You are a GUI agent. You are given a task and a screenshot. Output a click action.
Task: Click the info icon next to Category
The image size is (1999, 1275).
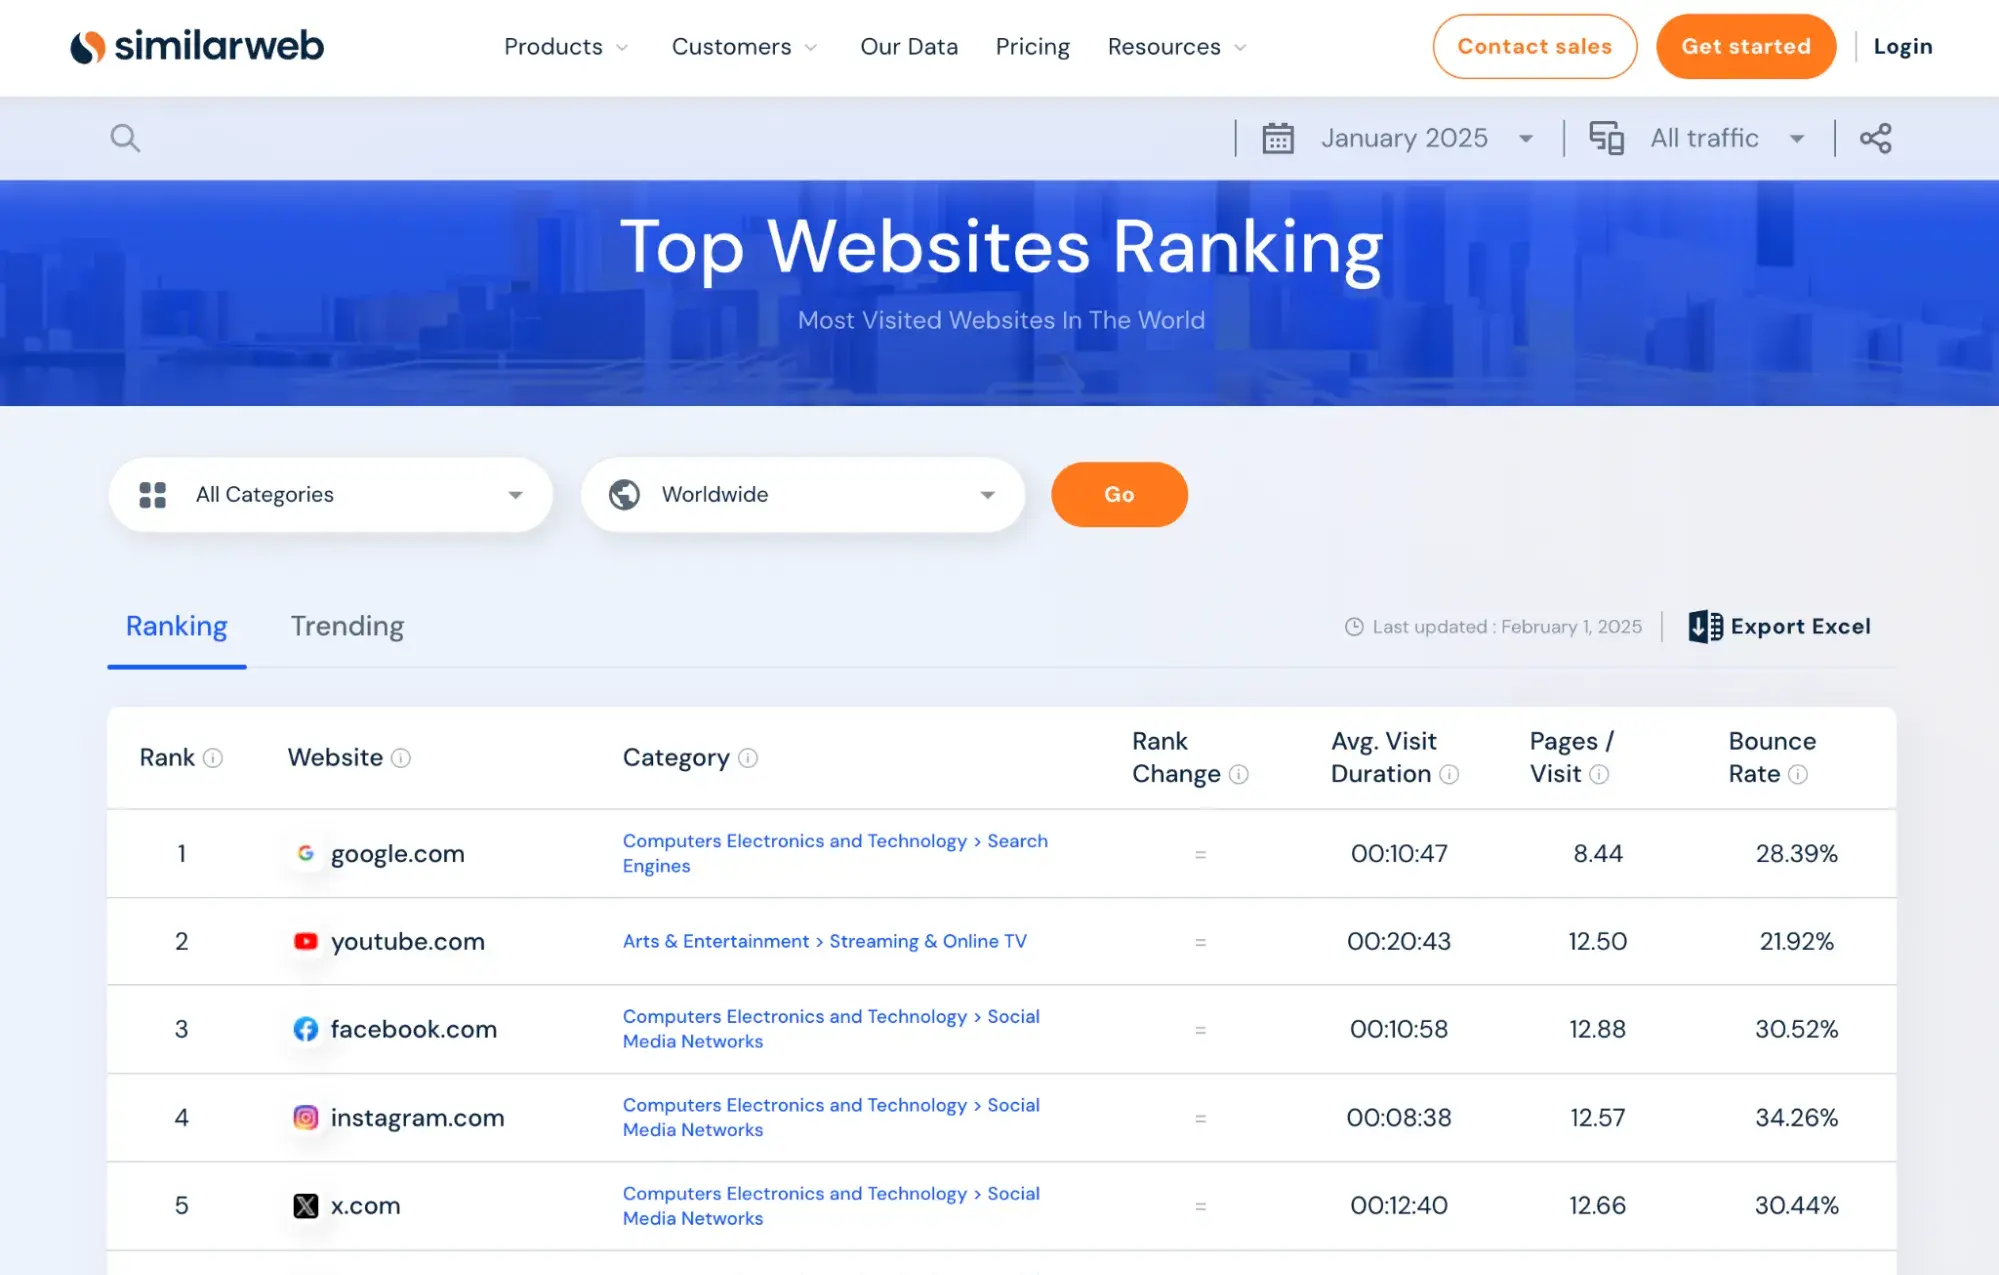pos(748,758)
